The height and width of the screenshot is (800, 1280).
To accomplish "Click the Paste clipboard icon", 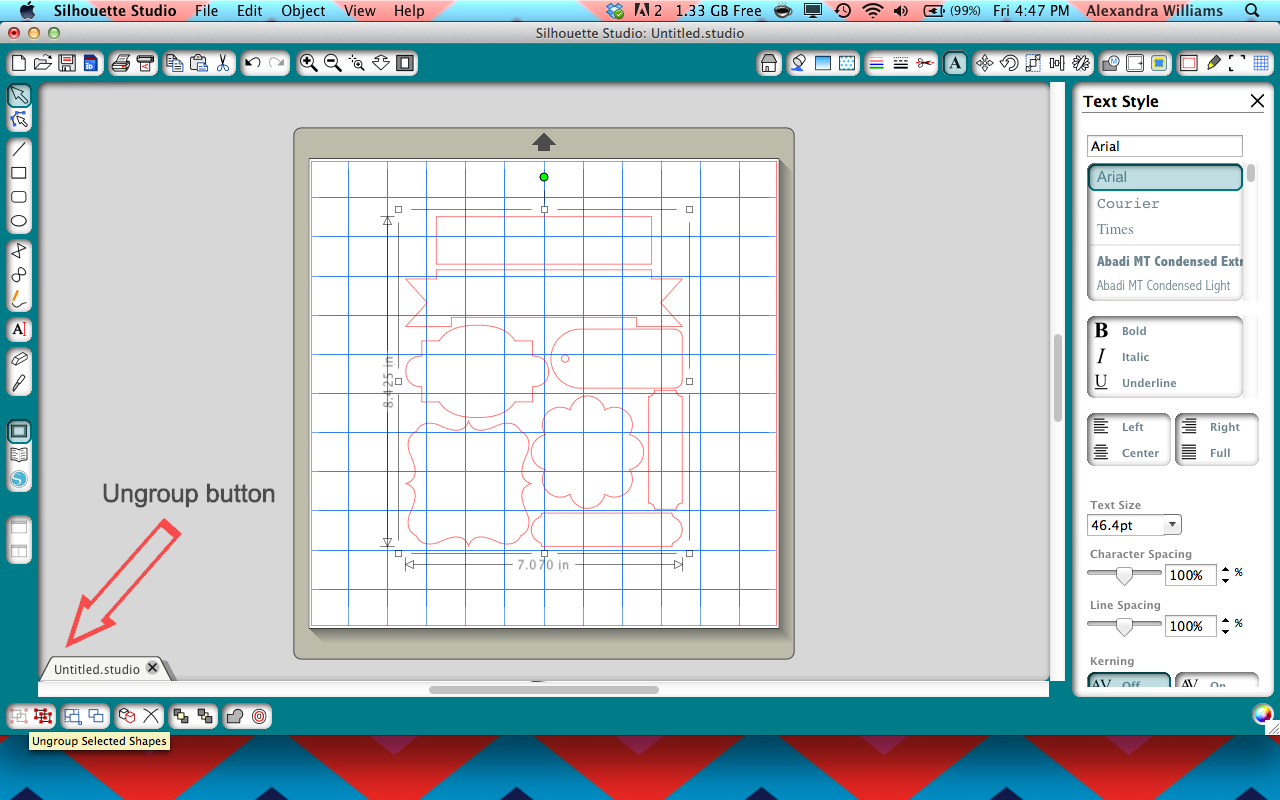I will [x=199, y=63].
